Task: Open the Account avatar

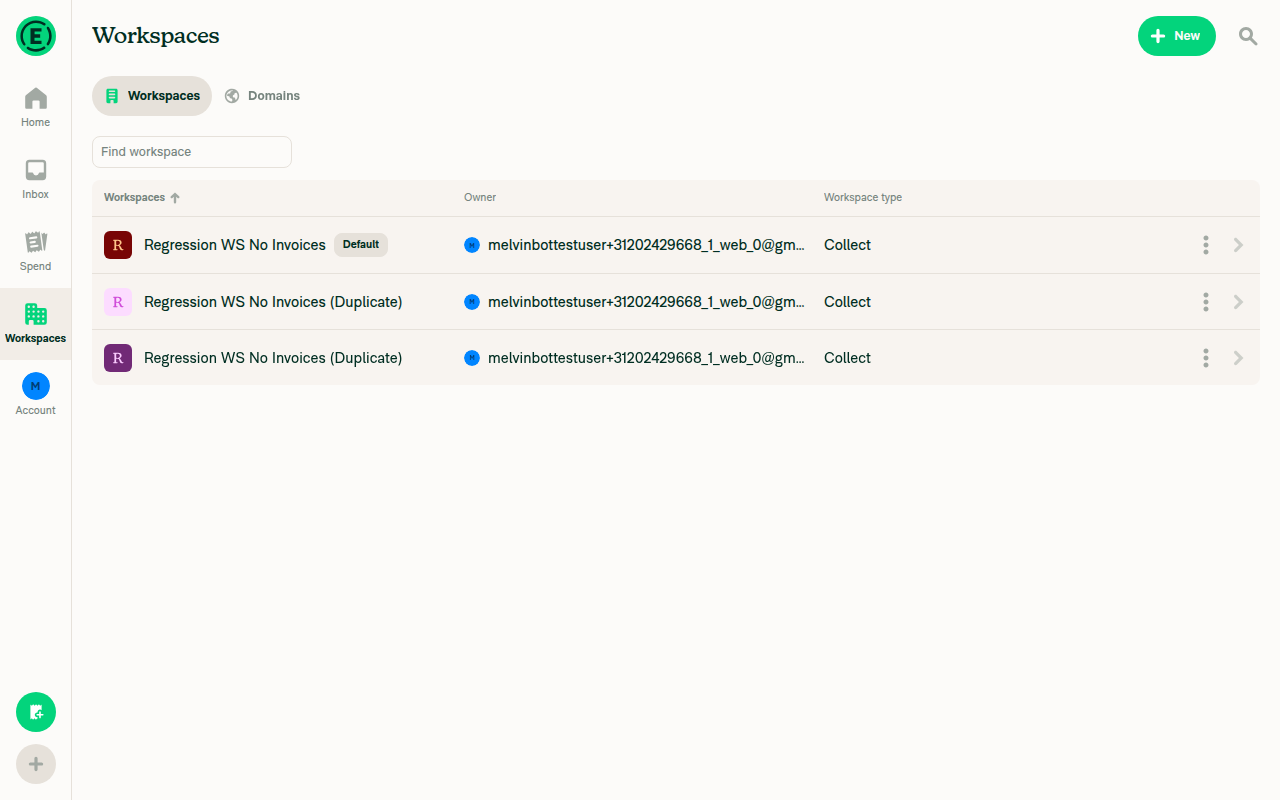Action: click(36, 386)
